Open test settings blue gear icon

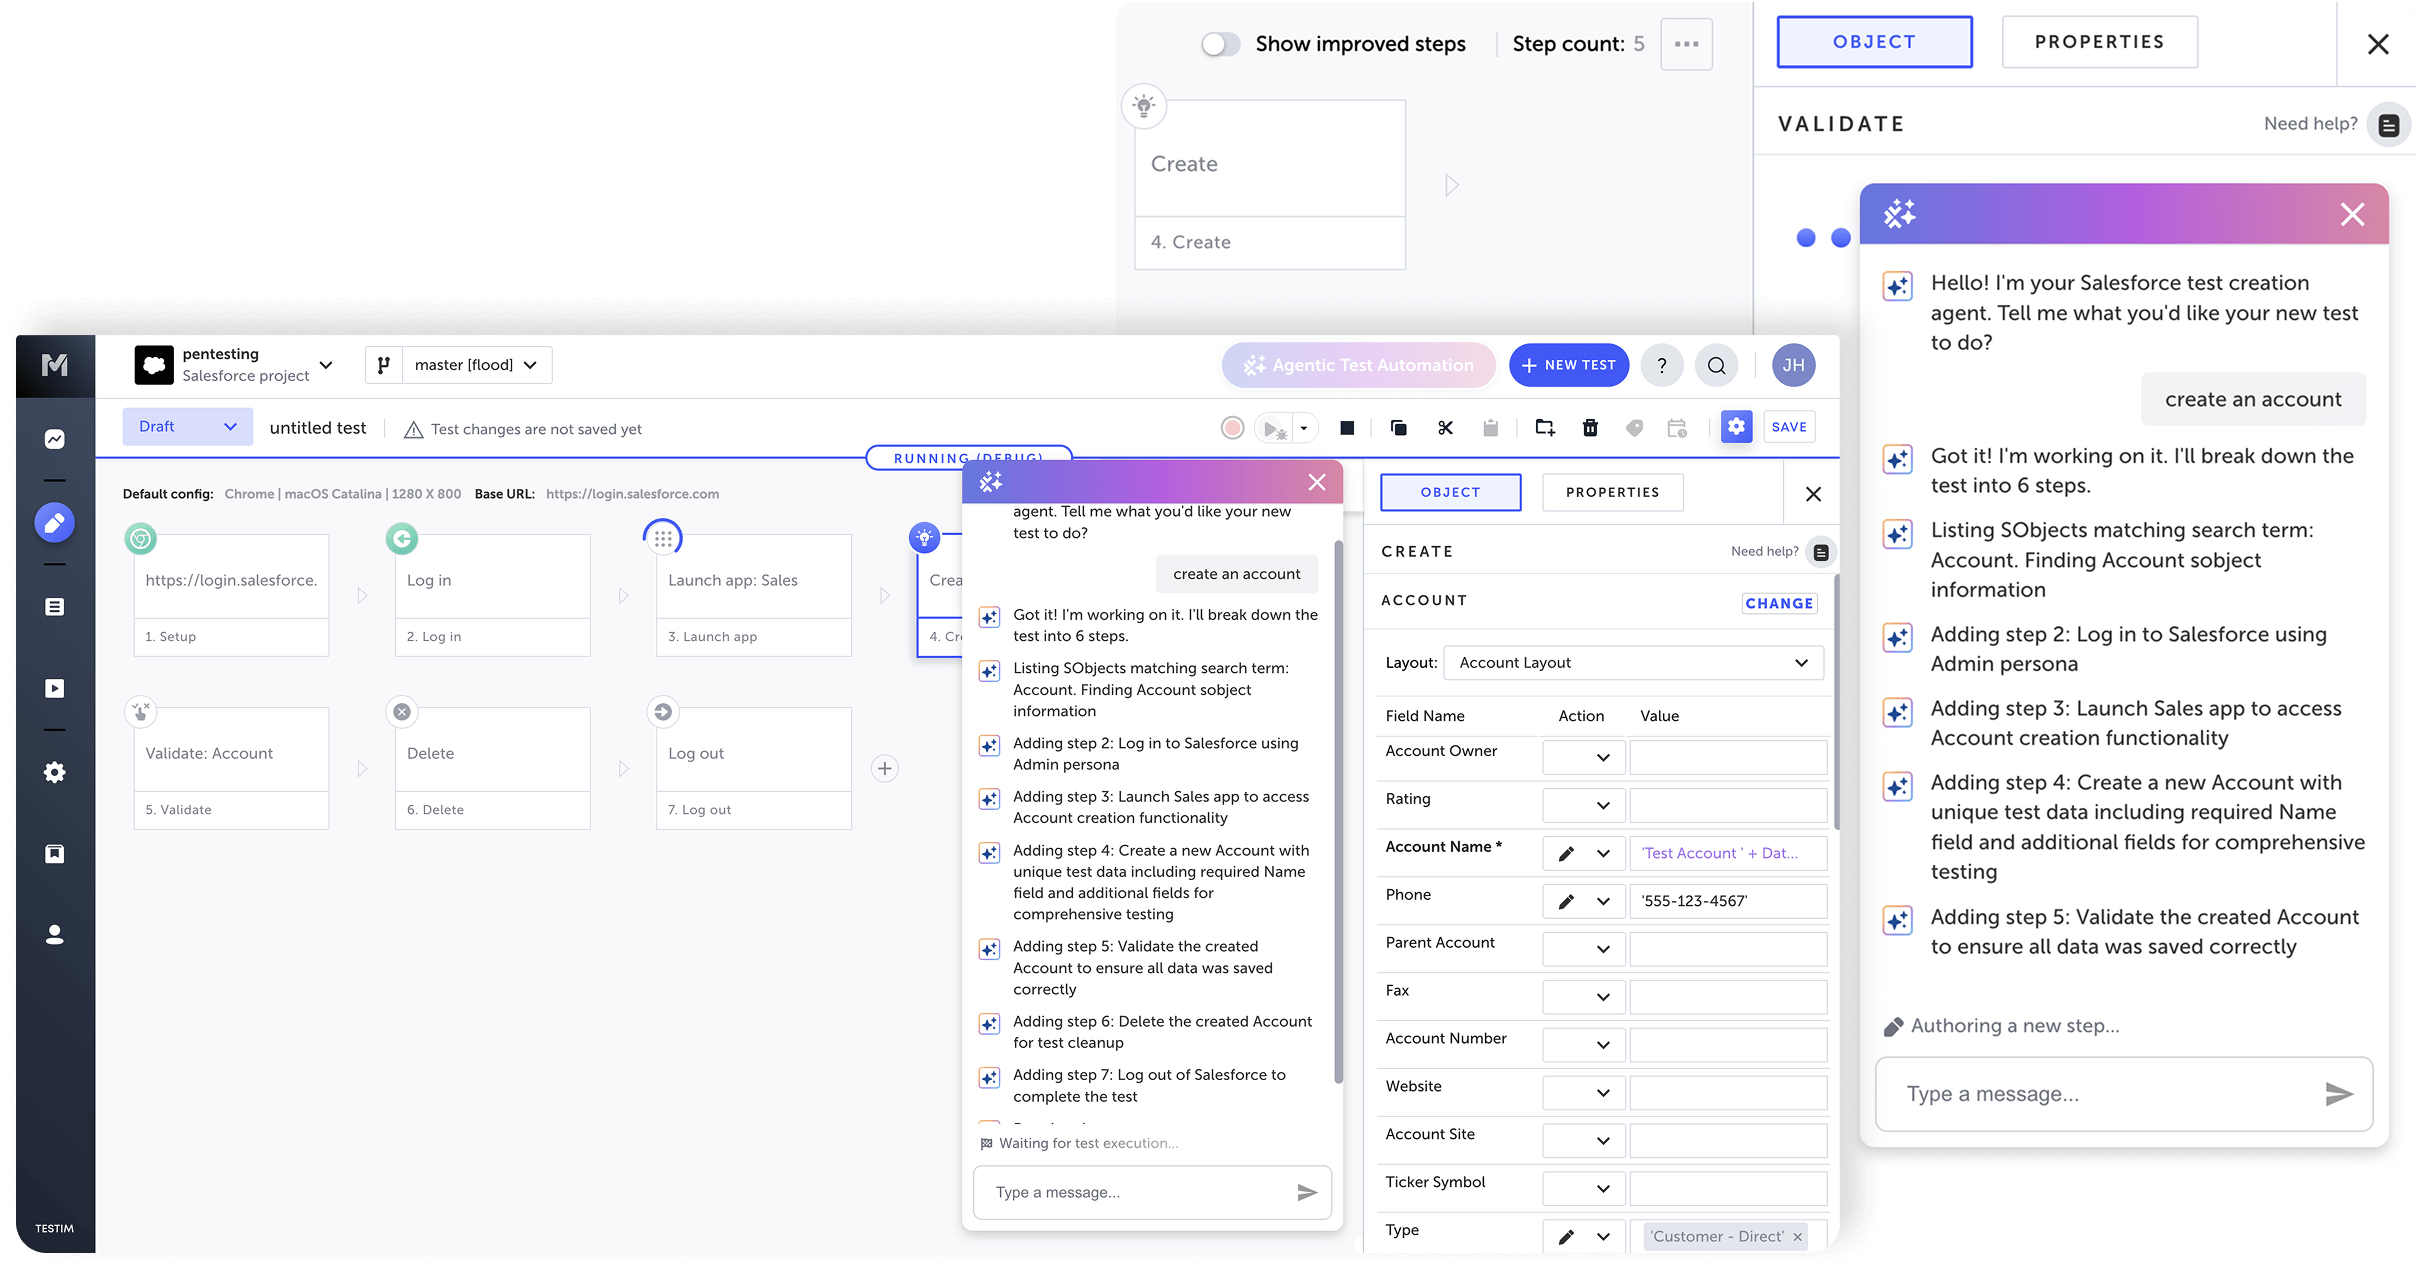coord(1736,427)
